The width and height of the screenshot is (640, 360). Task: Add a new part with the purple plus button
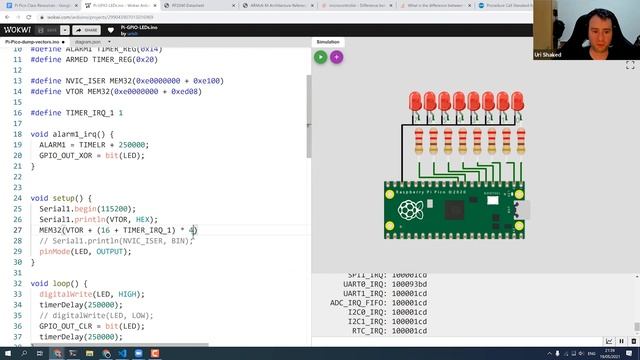336,57
